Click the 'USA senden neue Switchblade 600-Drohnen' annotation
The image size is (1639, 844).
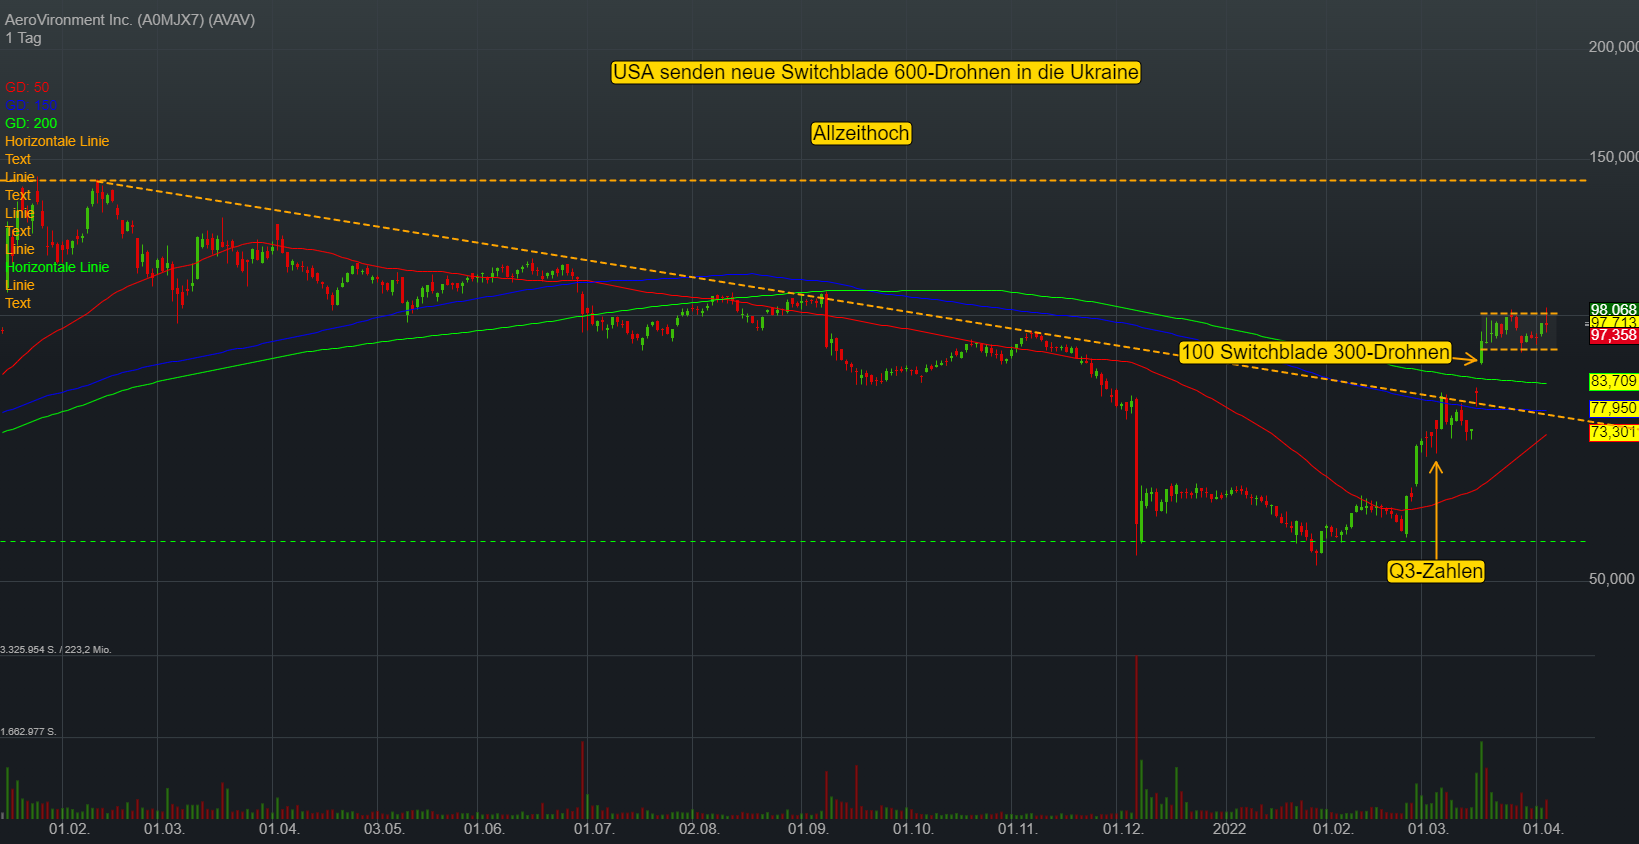point(876,72)
